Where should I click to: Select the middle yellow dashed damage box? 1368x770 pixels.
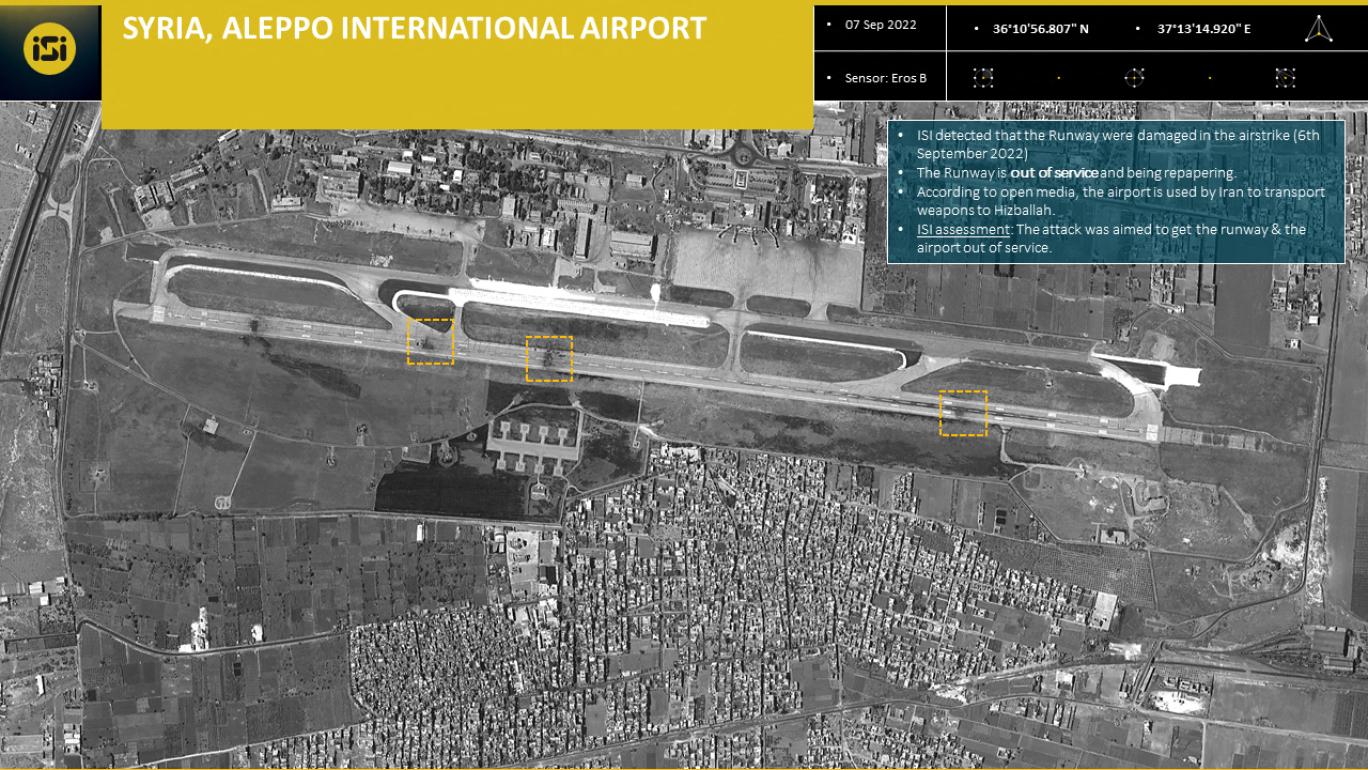(549, 359)
